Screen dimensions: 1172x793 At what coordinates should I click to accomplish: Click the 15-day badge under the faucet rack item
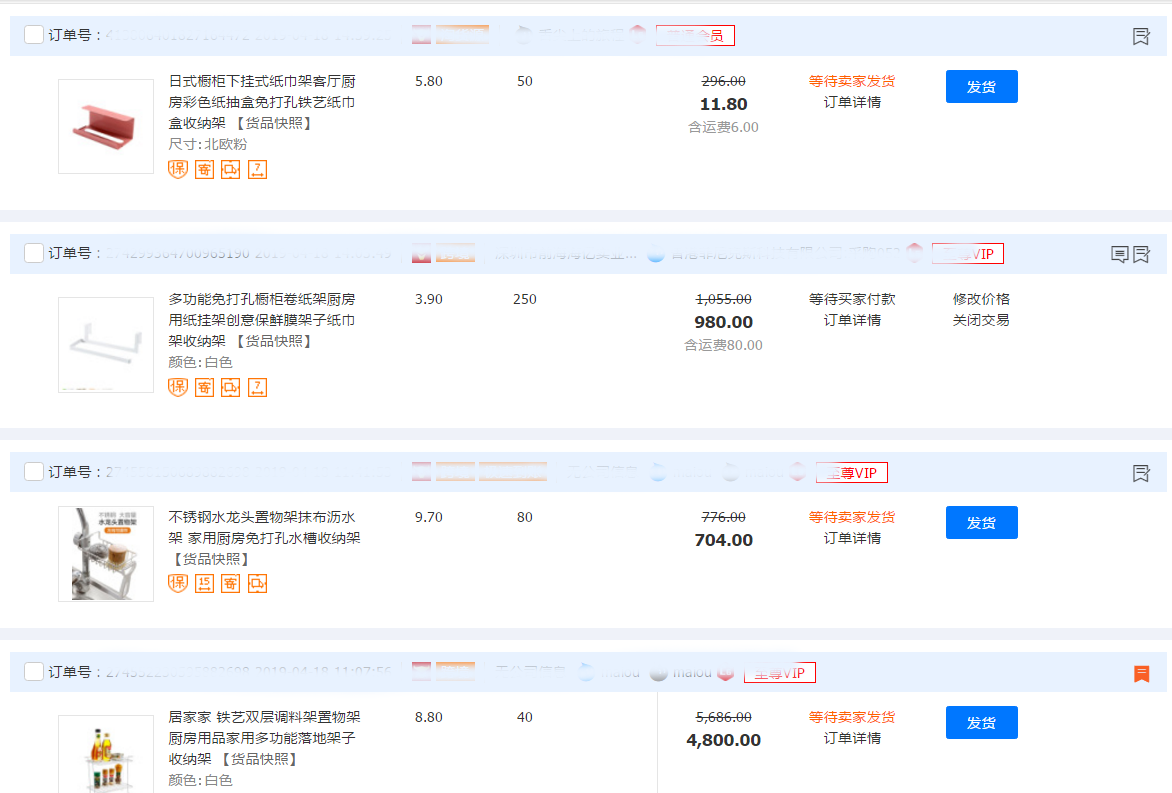pyautogui.click(x=204, y=583)
